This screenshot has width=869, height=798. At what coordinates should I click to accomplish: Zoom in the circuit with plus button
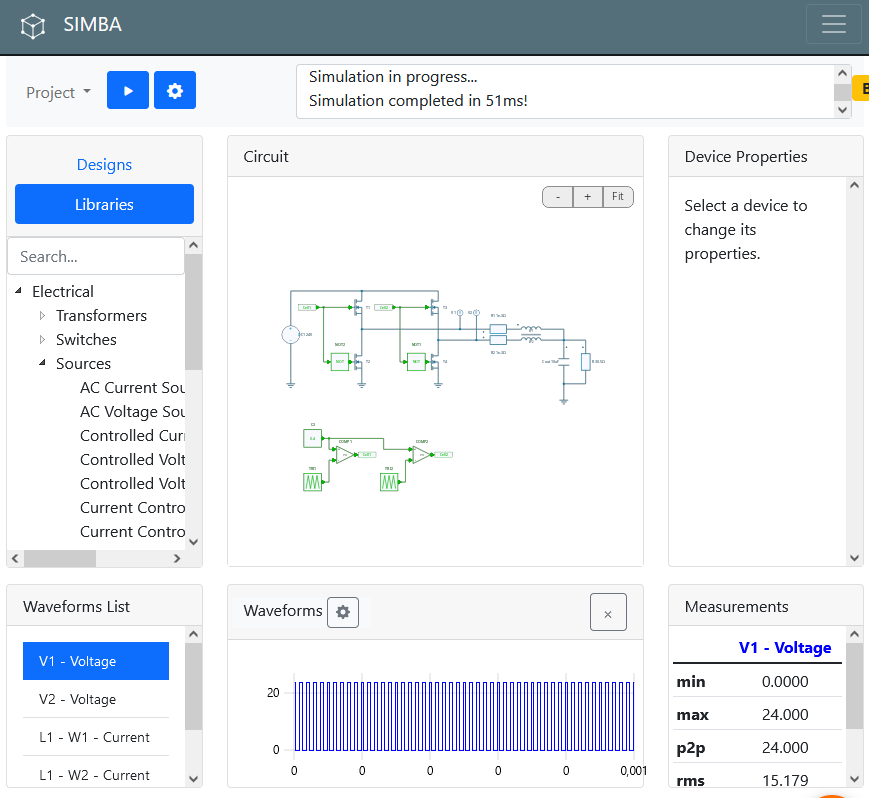(x=587, y=197)
